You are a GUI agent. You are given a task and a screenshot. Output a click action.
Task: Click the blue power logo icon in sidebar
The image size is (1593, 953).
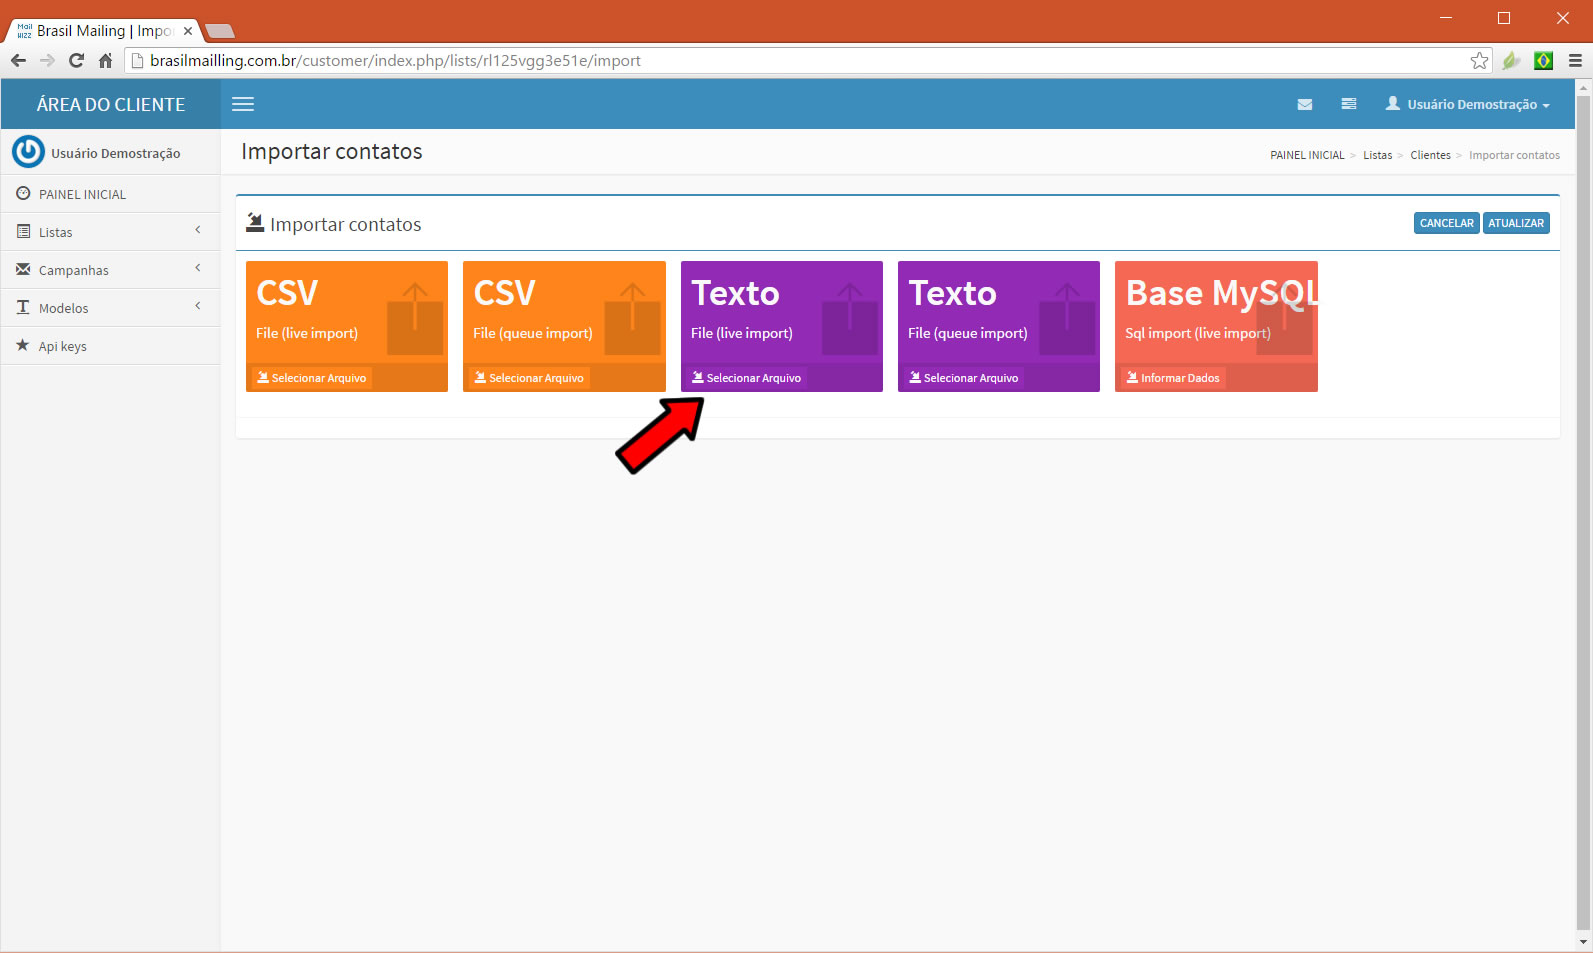[x=28, y=152]
